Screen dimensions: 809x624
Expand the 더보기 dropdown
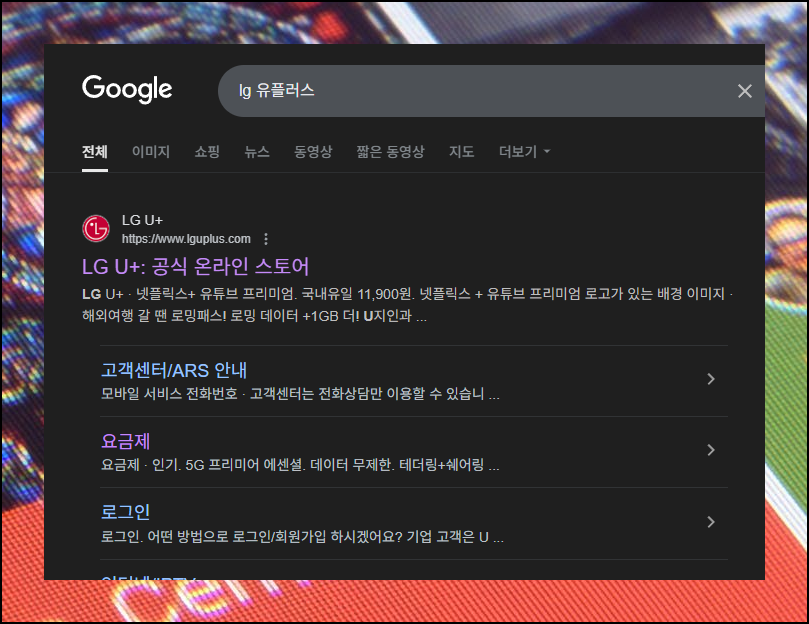coord(524,152)
